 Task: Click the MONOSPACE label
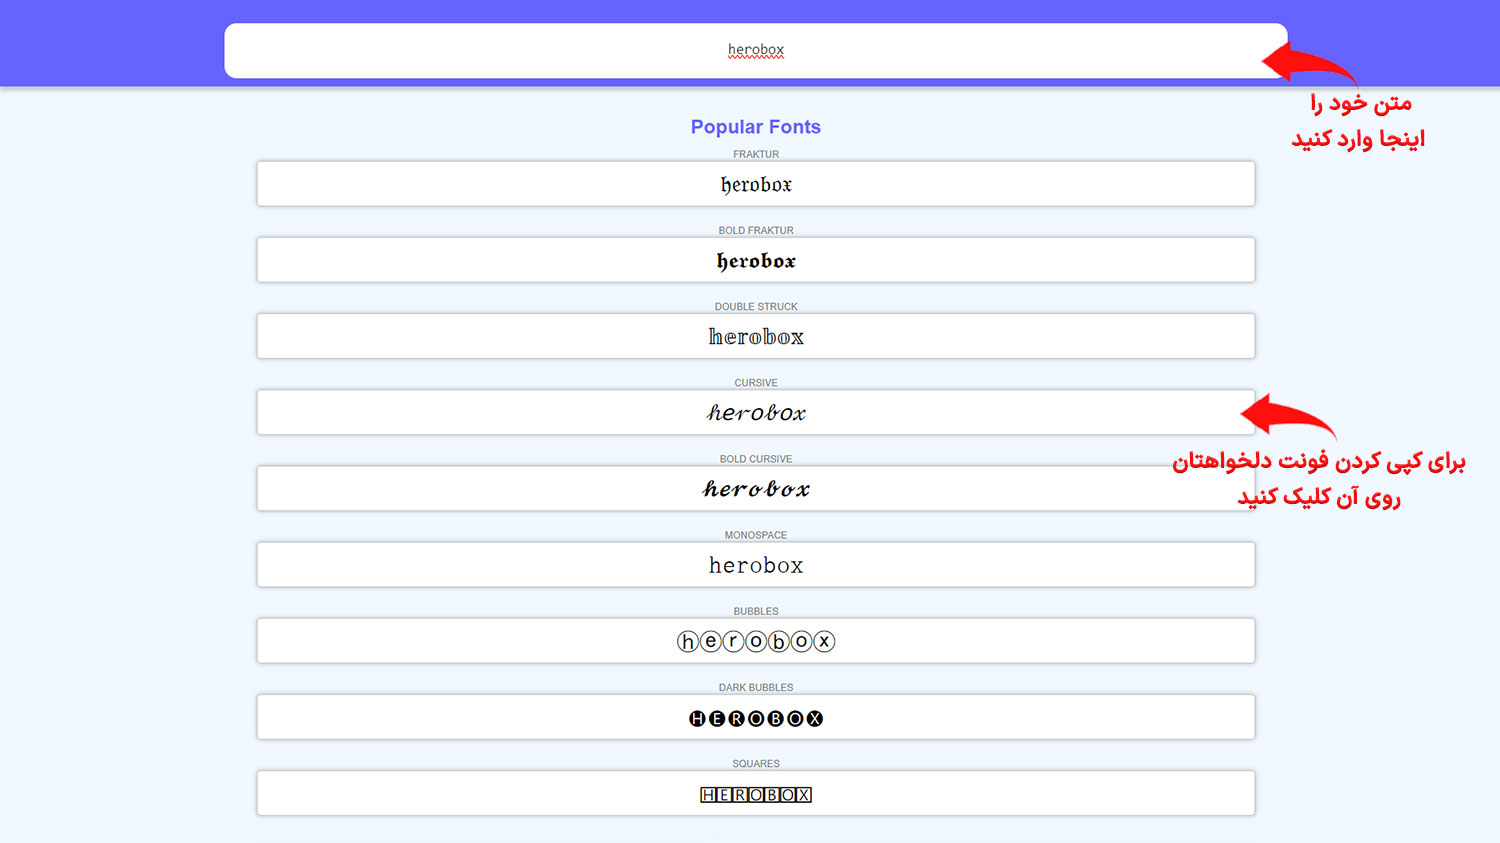756,535
